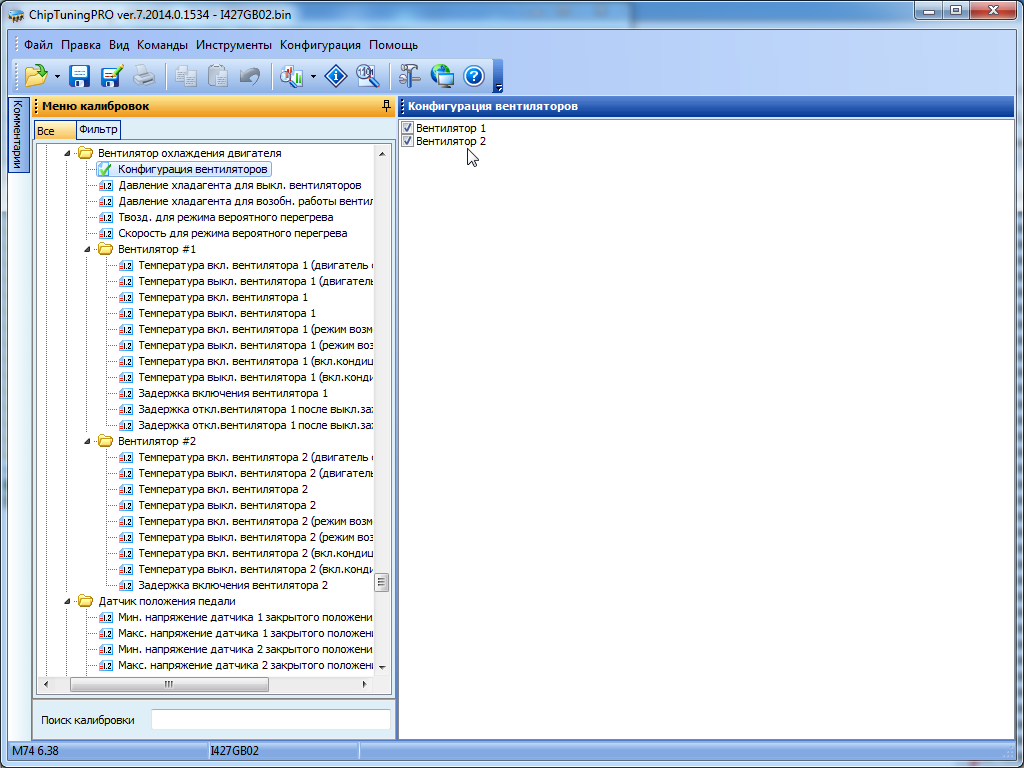Click the globe with monitor icon
1024x768 pixels.
442,76
